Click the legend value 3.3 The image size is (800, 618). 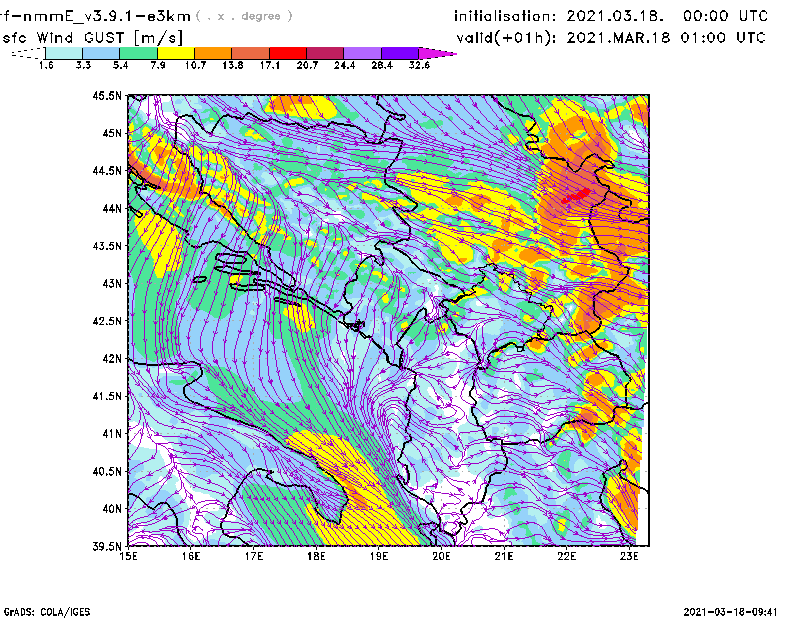[83, 65]
